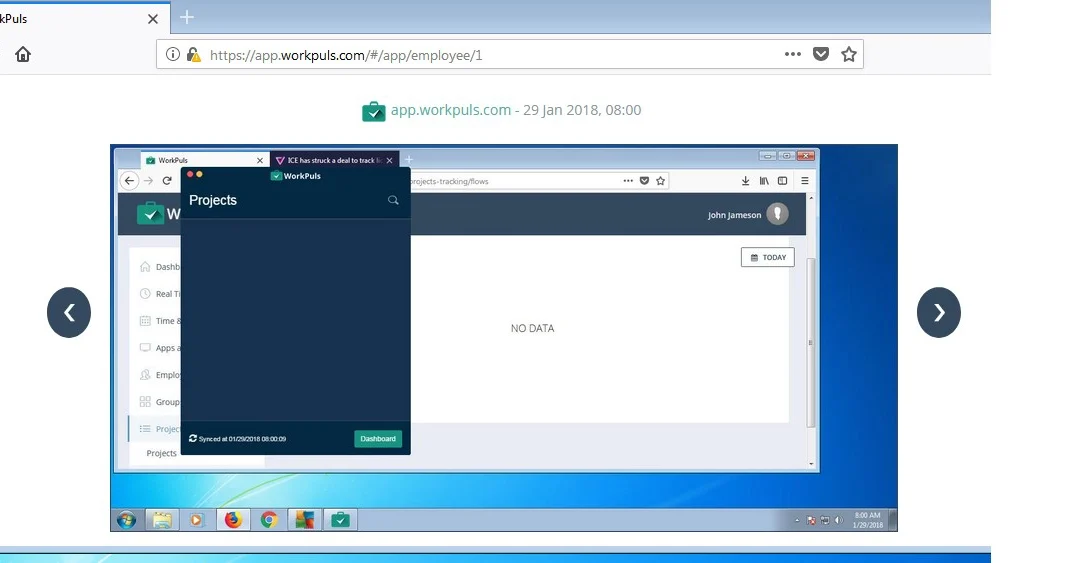Select Employees item in sidebar
The image size is (1080, 563).
point(160,375)
